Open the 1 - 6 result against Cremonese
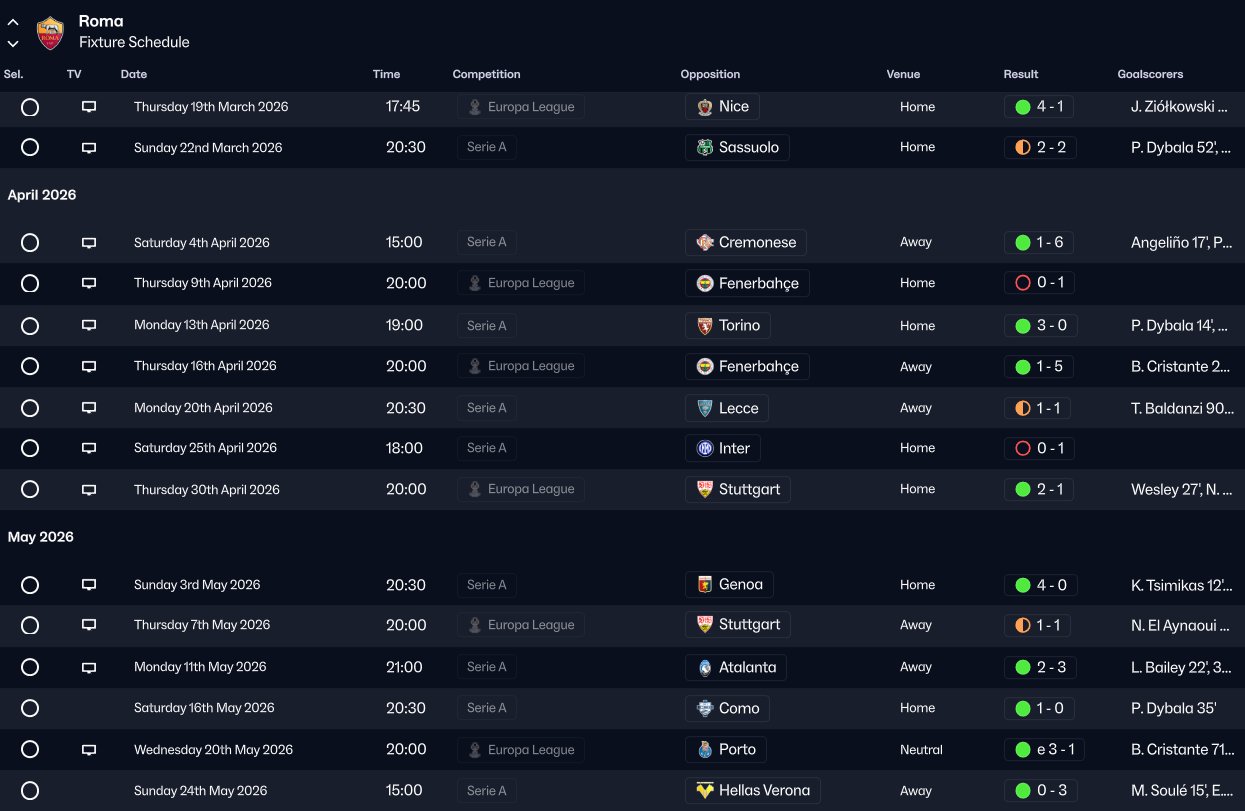1245x811 pixels. pyautogui.click(x=1040, y=243)
